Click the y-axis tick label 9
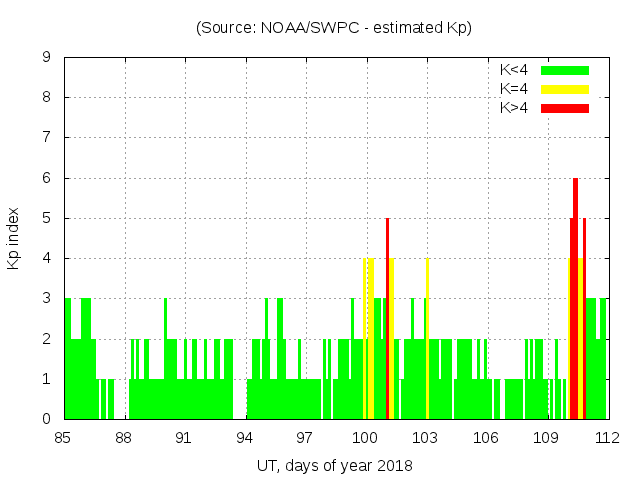The image size is (640, 480). pyautogui.click(x=47, y=57)
